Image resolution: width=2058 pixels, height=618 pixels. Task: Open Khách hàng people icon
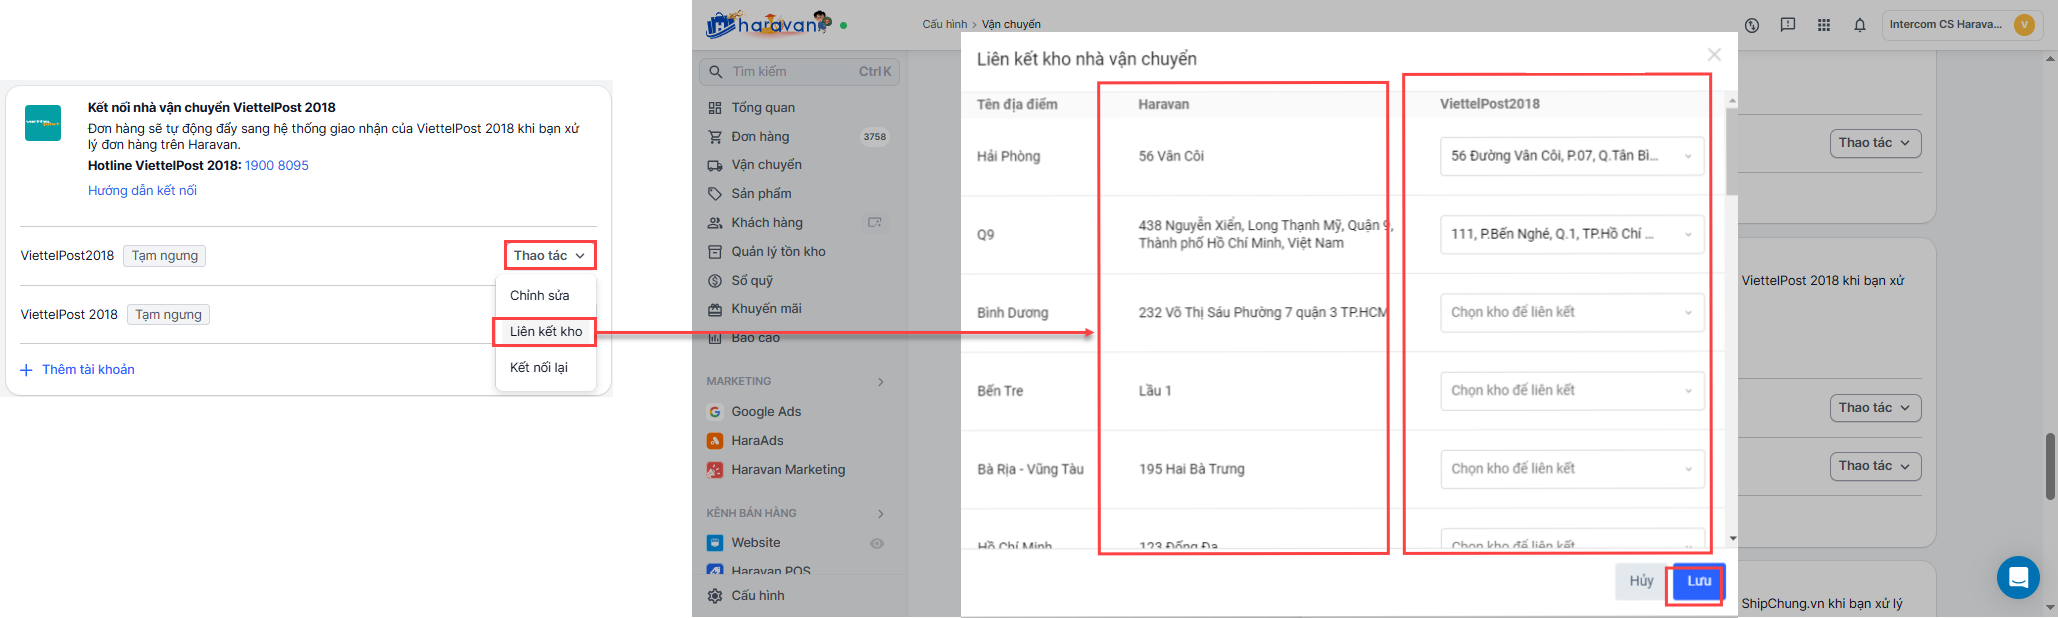click(715, 223)
